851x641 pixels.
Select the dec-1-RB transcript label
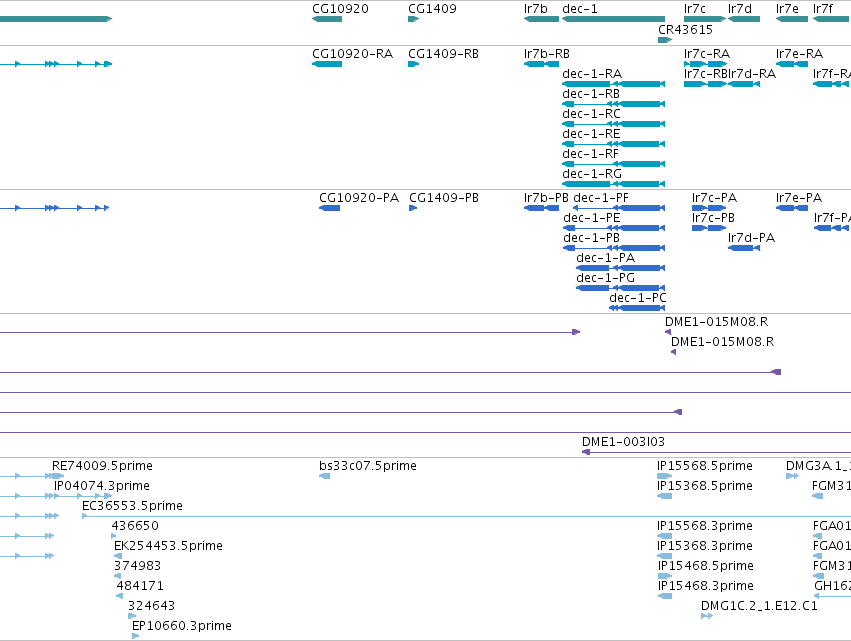coord(591,93)
